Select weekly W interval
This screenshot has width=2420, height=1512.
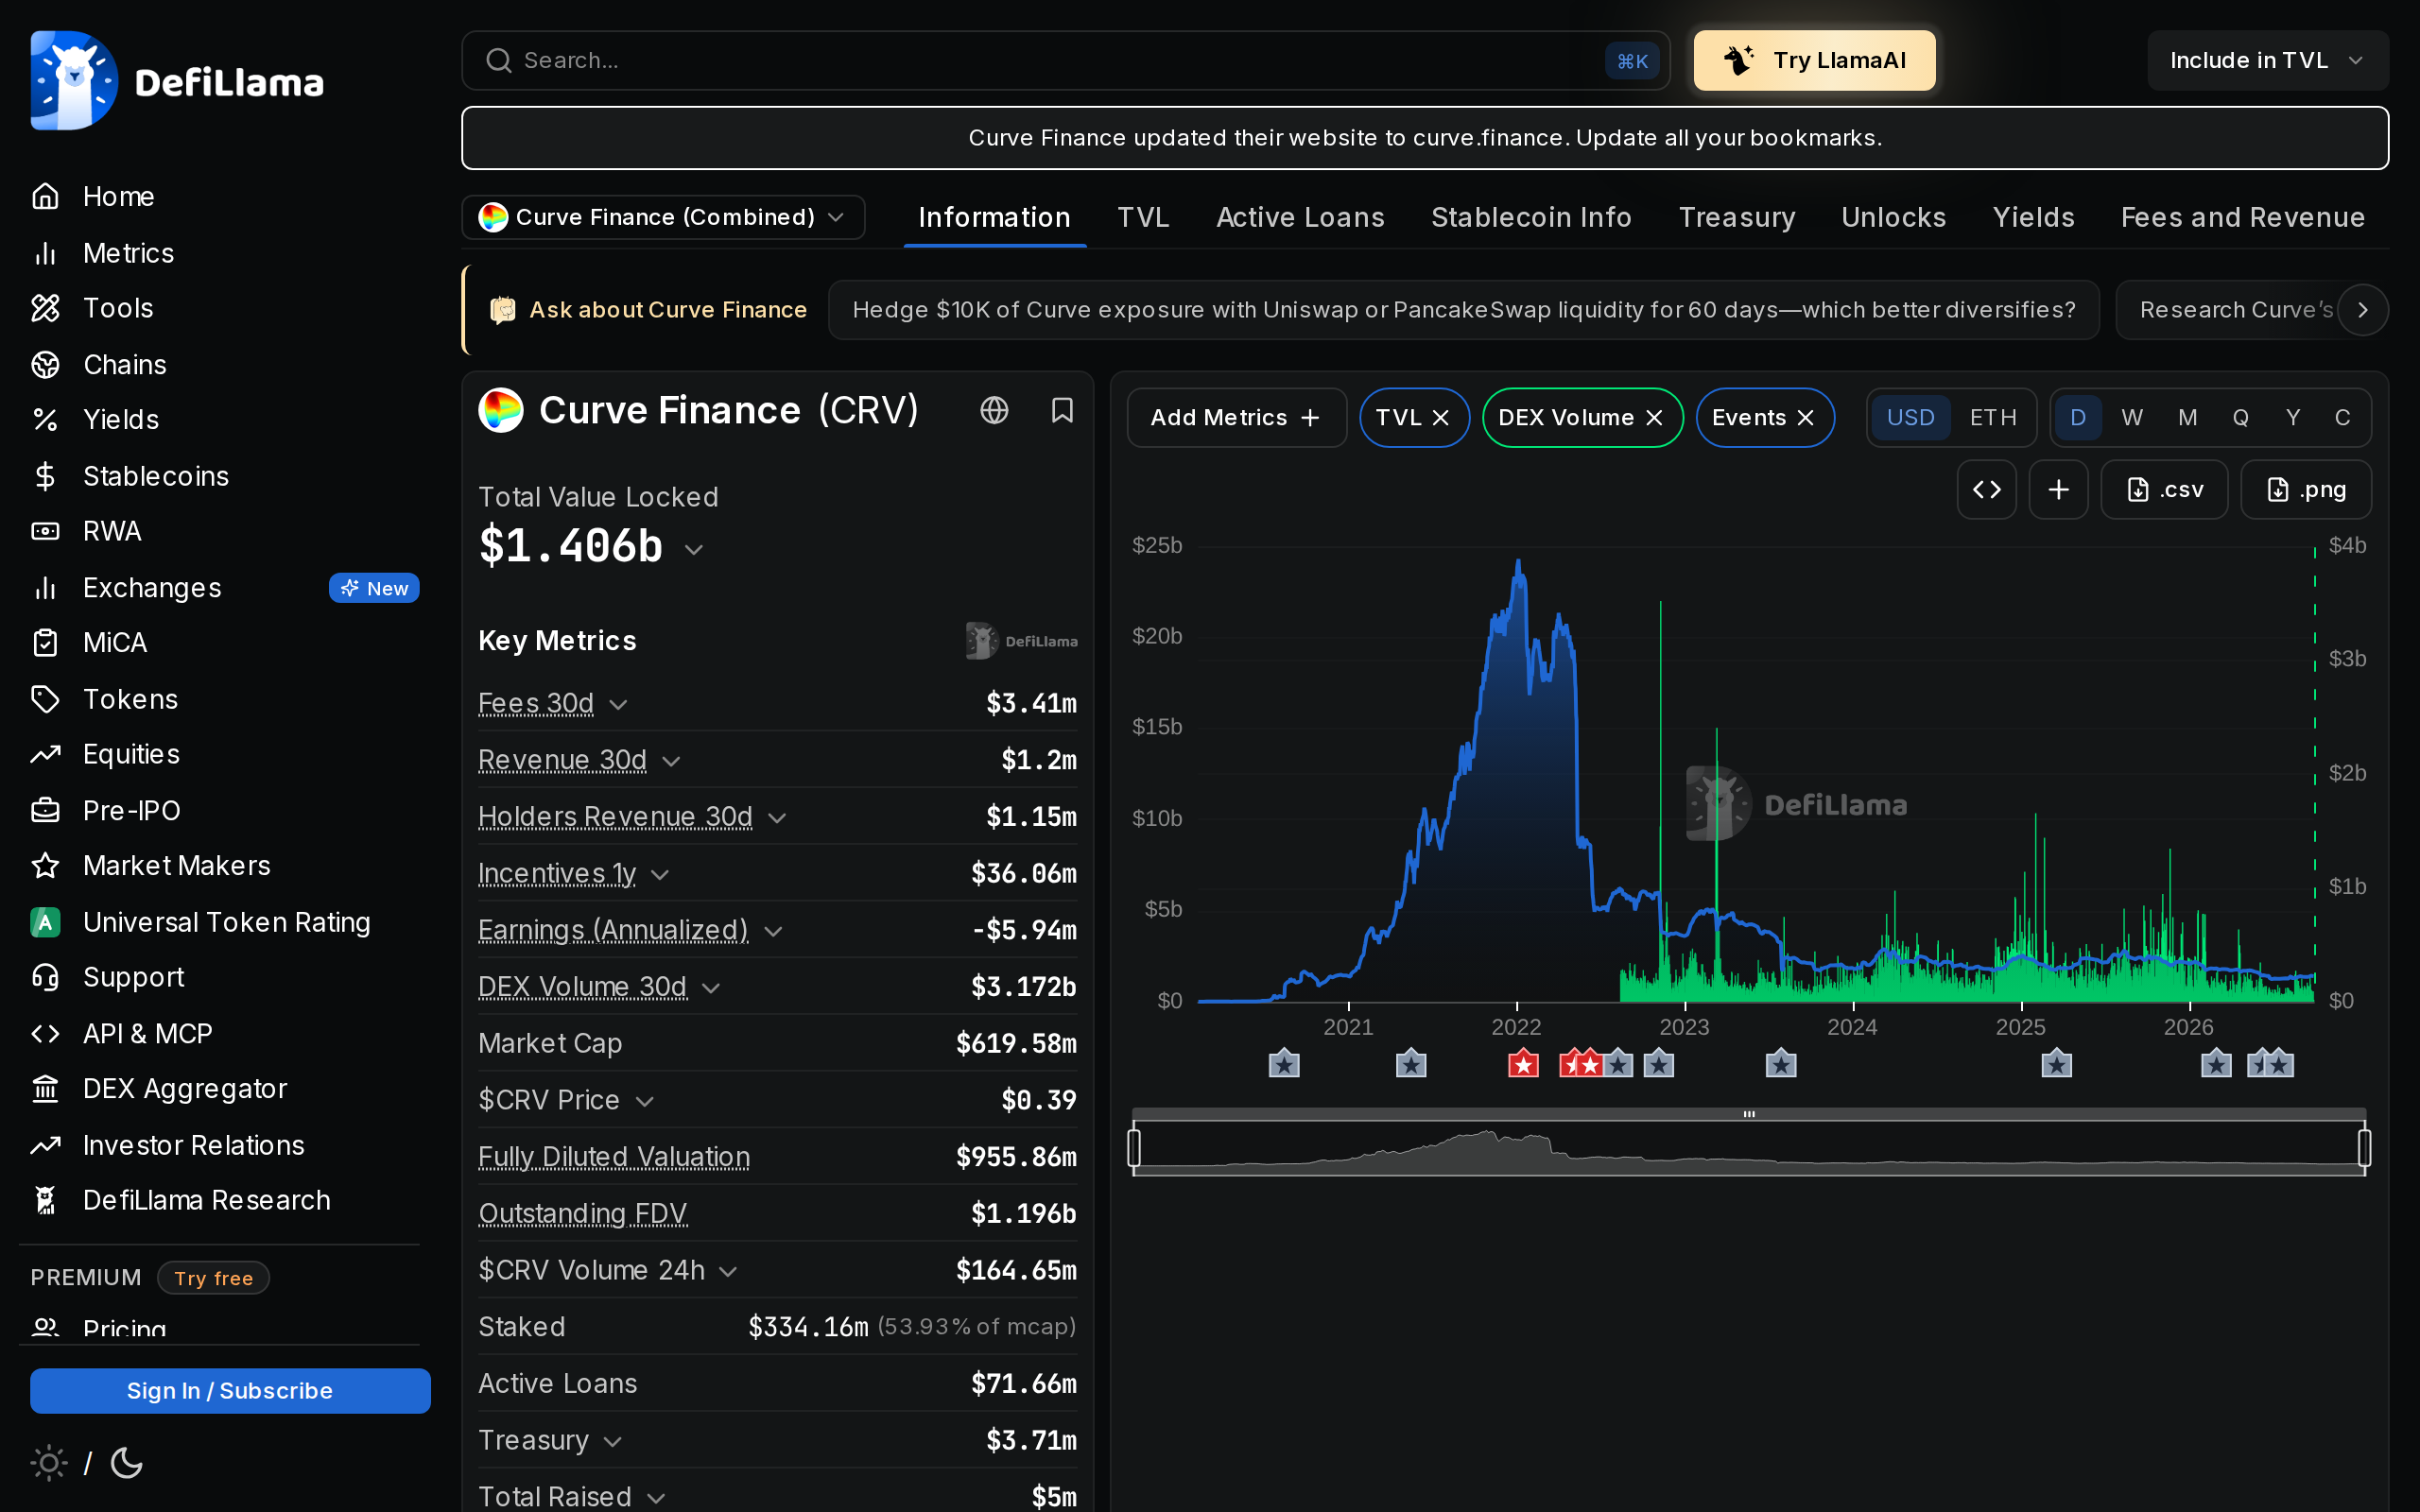(x=2132, y=418)
